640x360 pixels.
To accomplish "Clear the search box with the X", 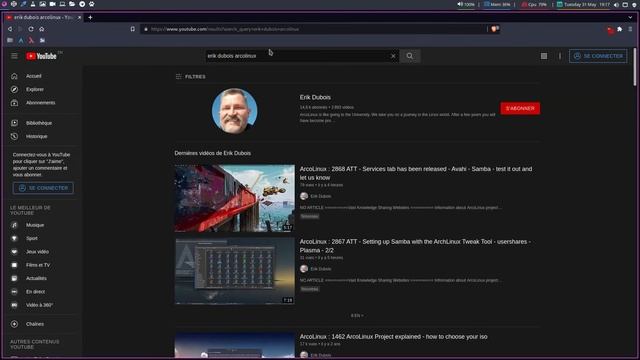I will tap(393, 56).
